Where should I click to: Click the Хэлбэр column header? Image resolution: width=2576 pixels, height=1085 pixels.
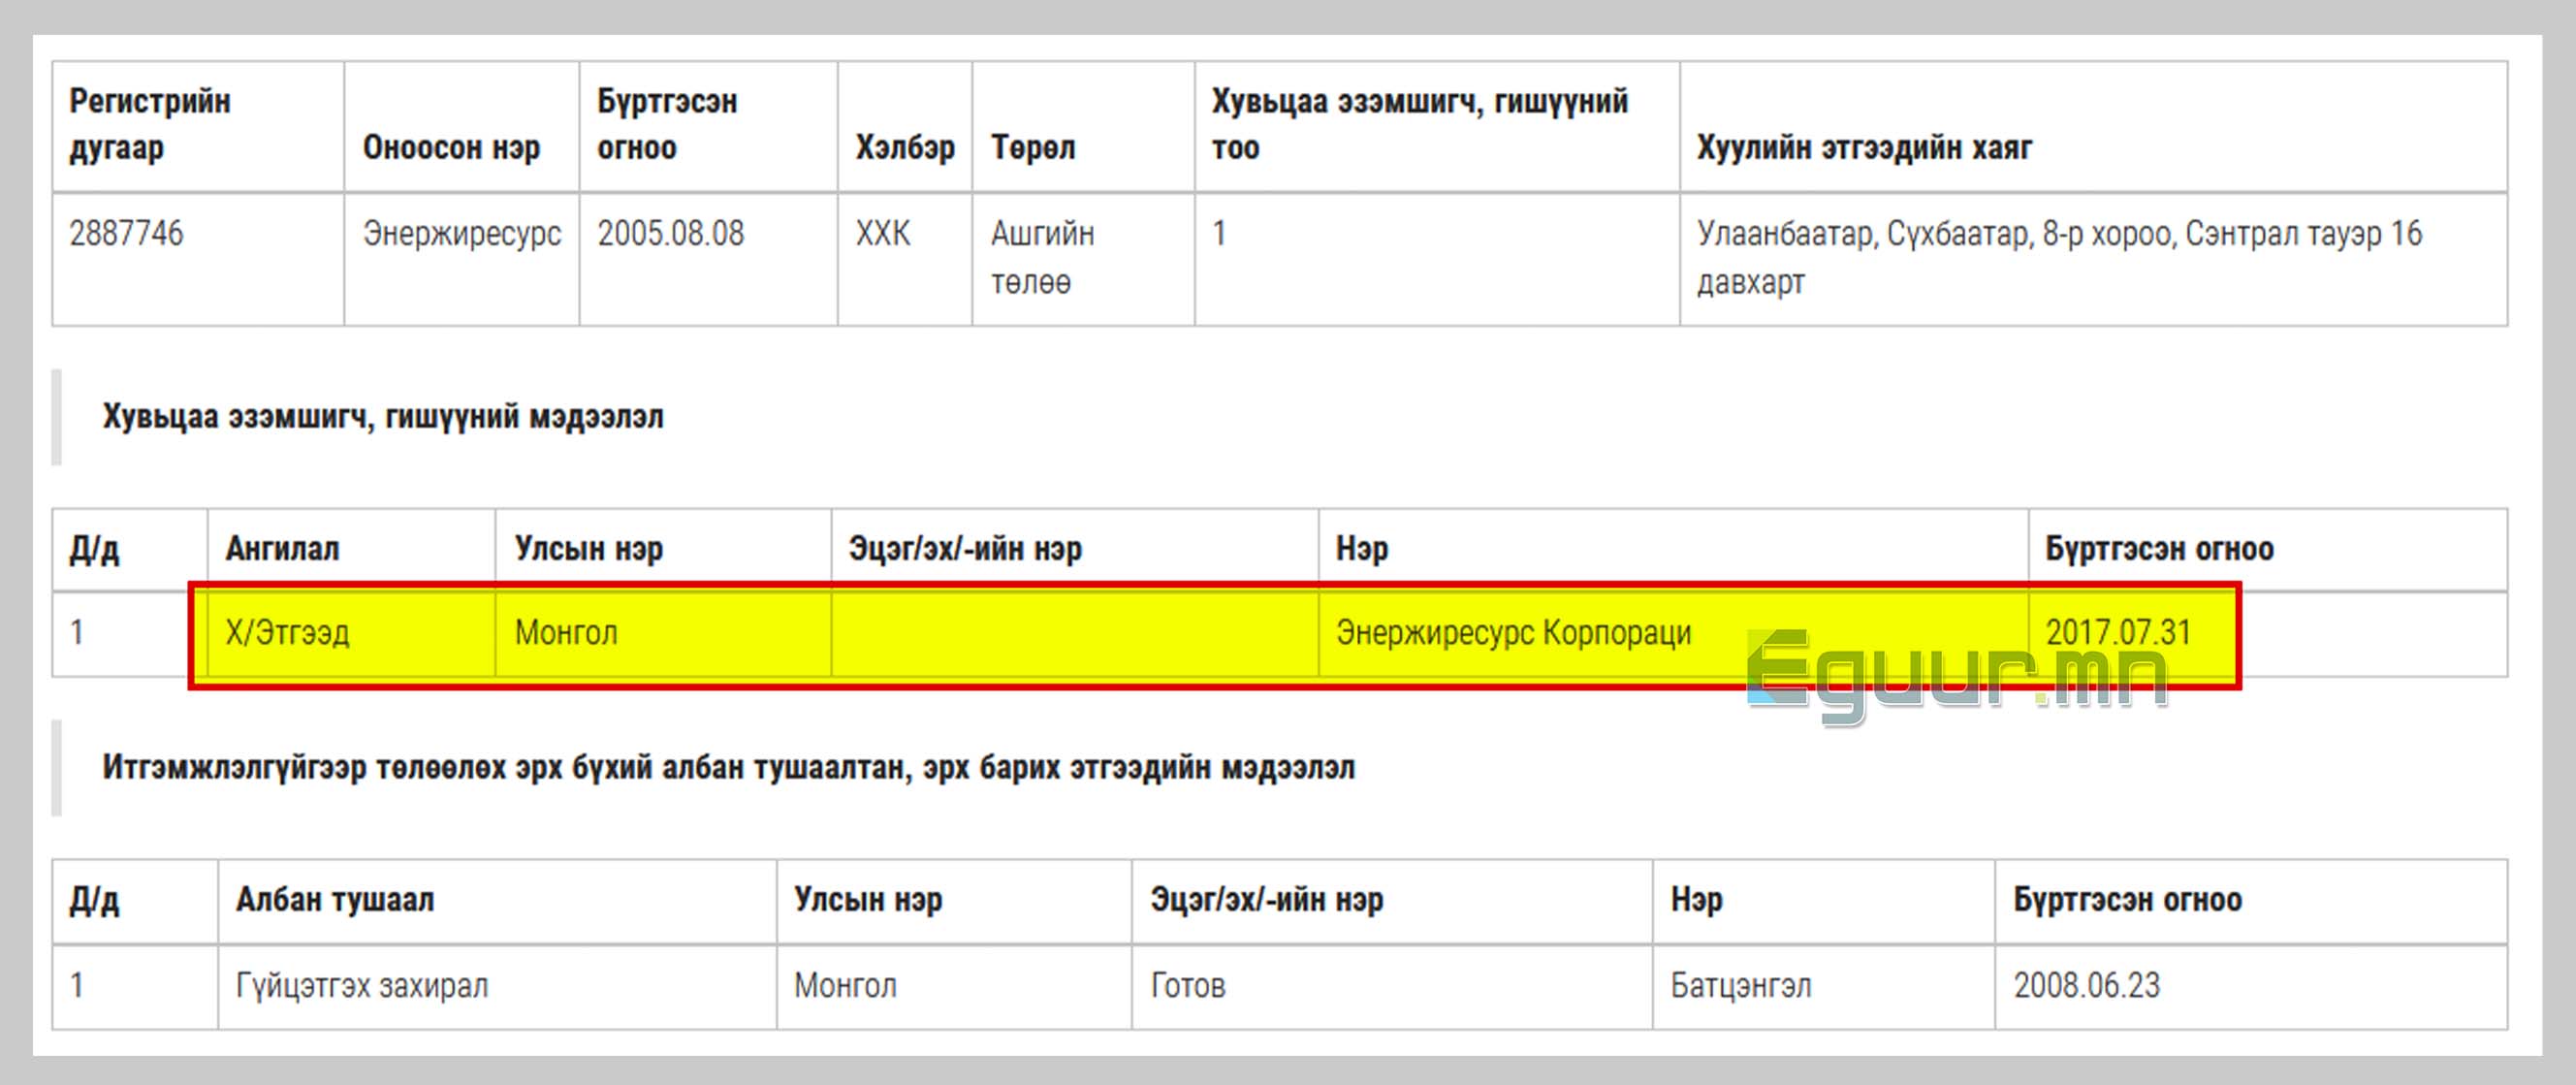(x=904, y=126)
